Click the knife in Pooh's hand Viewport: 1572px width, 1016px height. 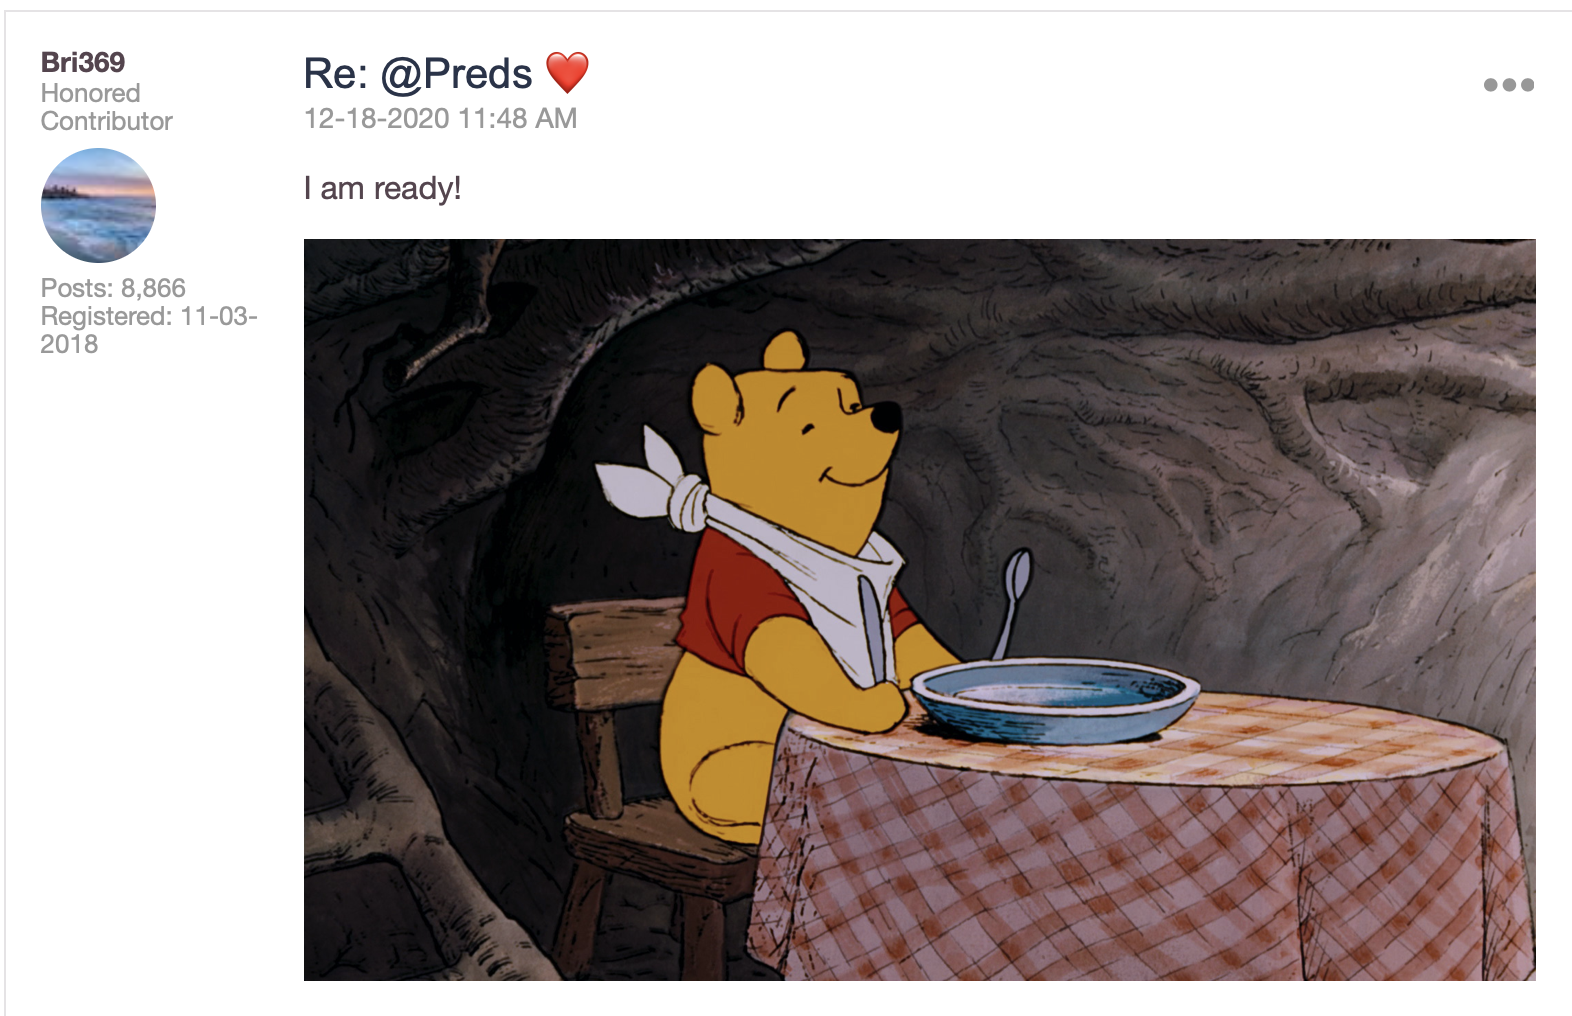(872, 628)
